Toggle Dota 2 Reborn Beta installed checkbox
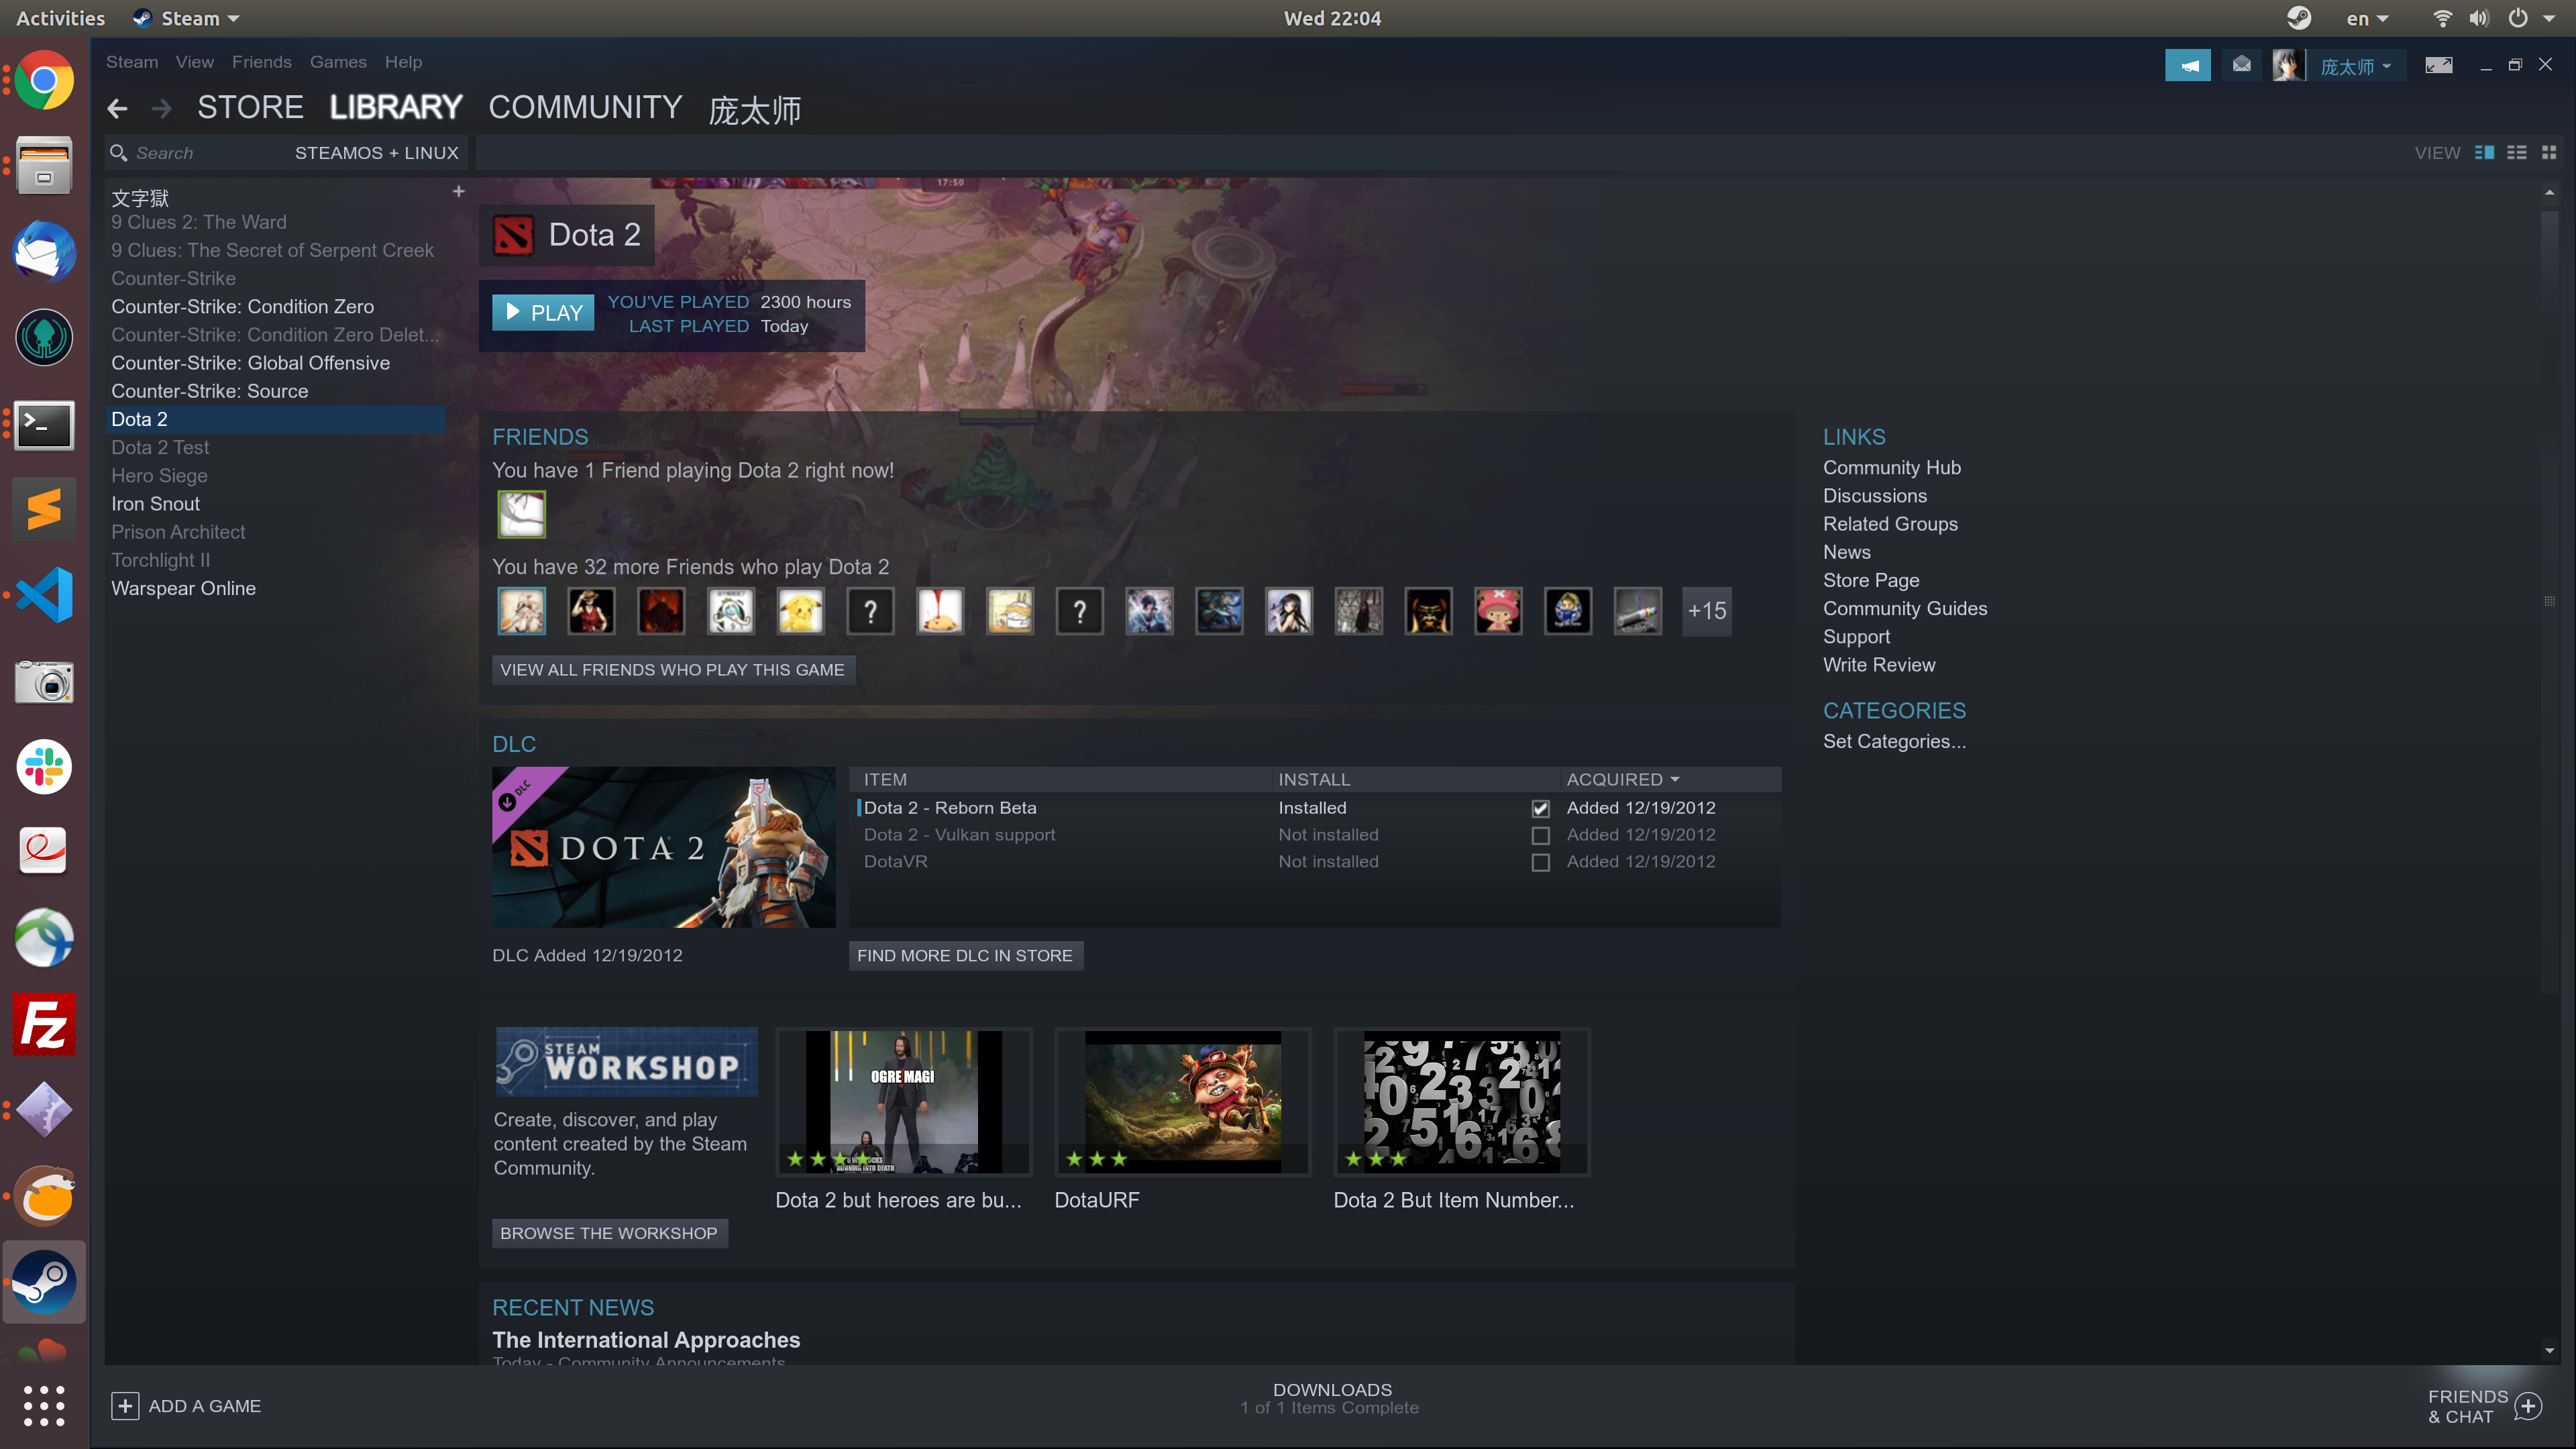2576x1449 pixels. (1540, 807)
